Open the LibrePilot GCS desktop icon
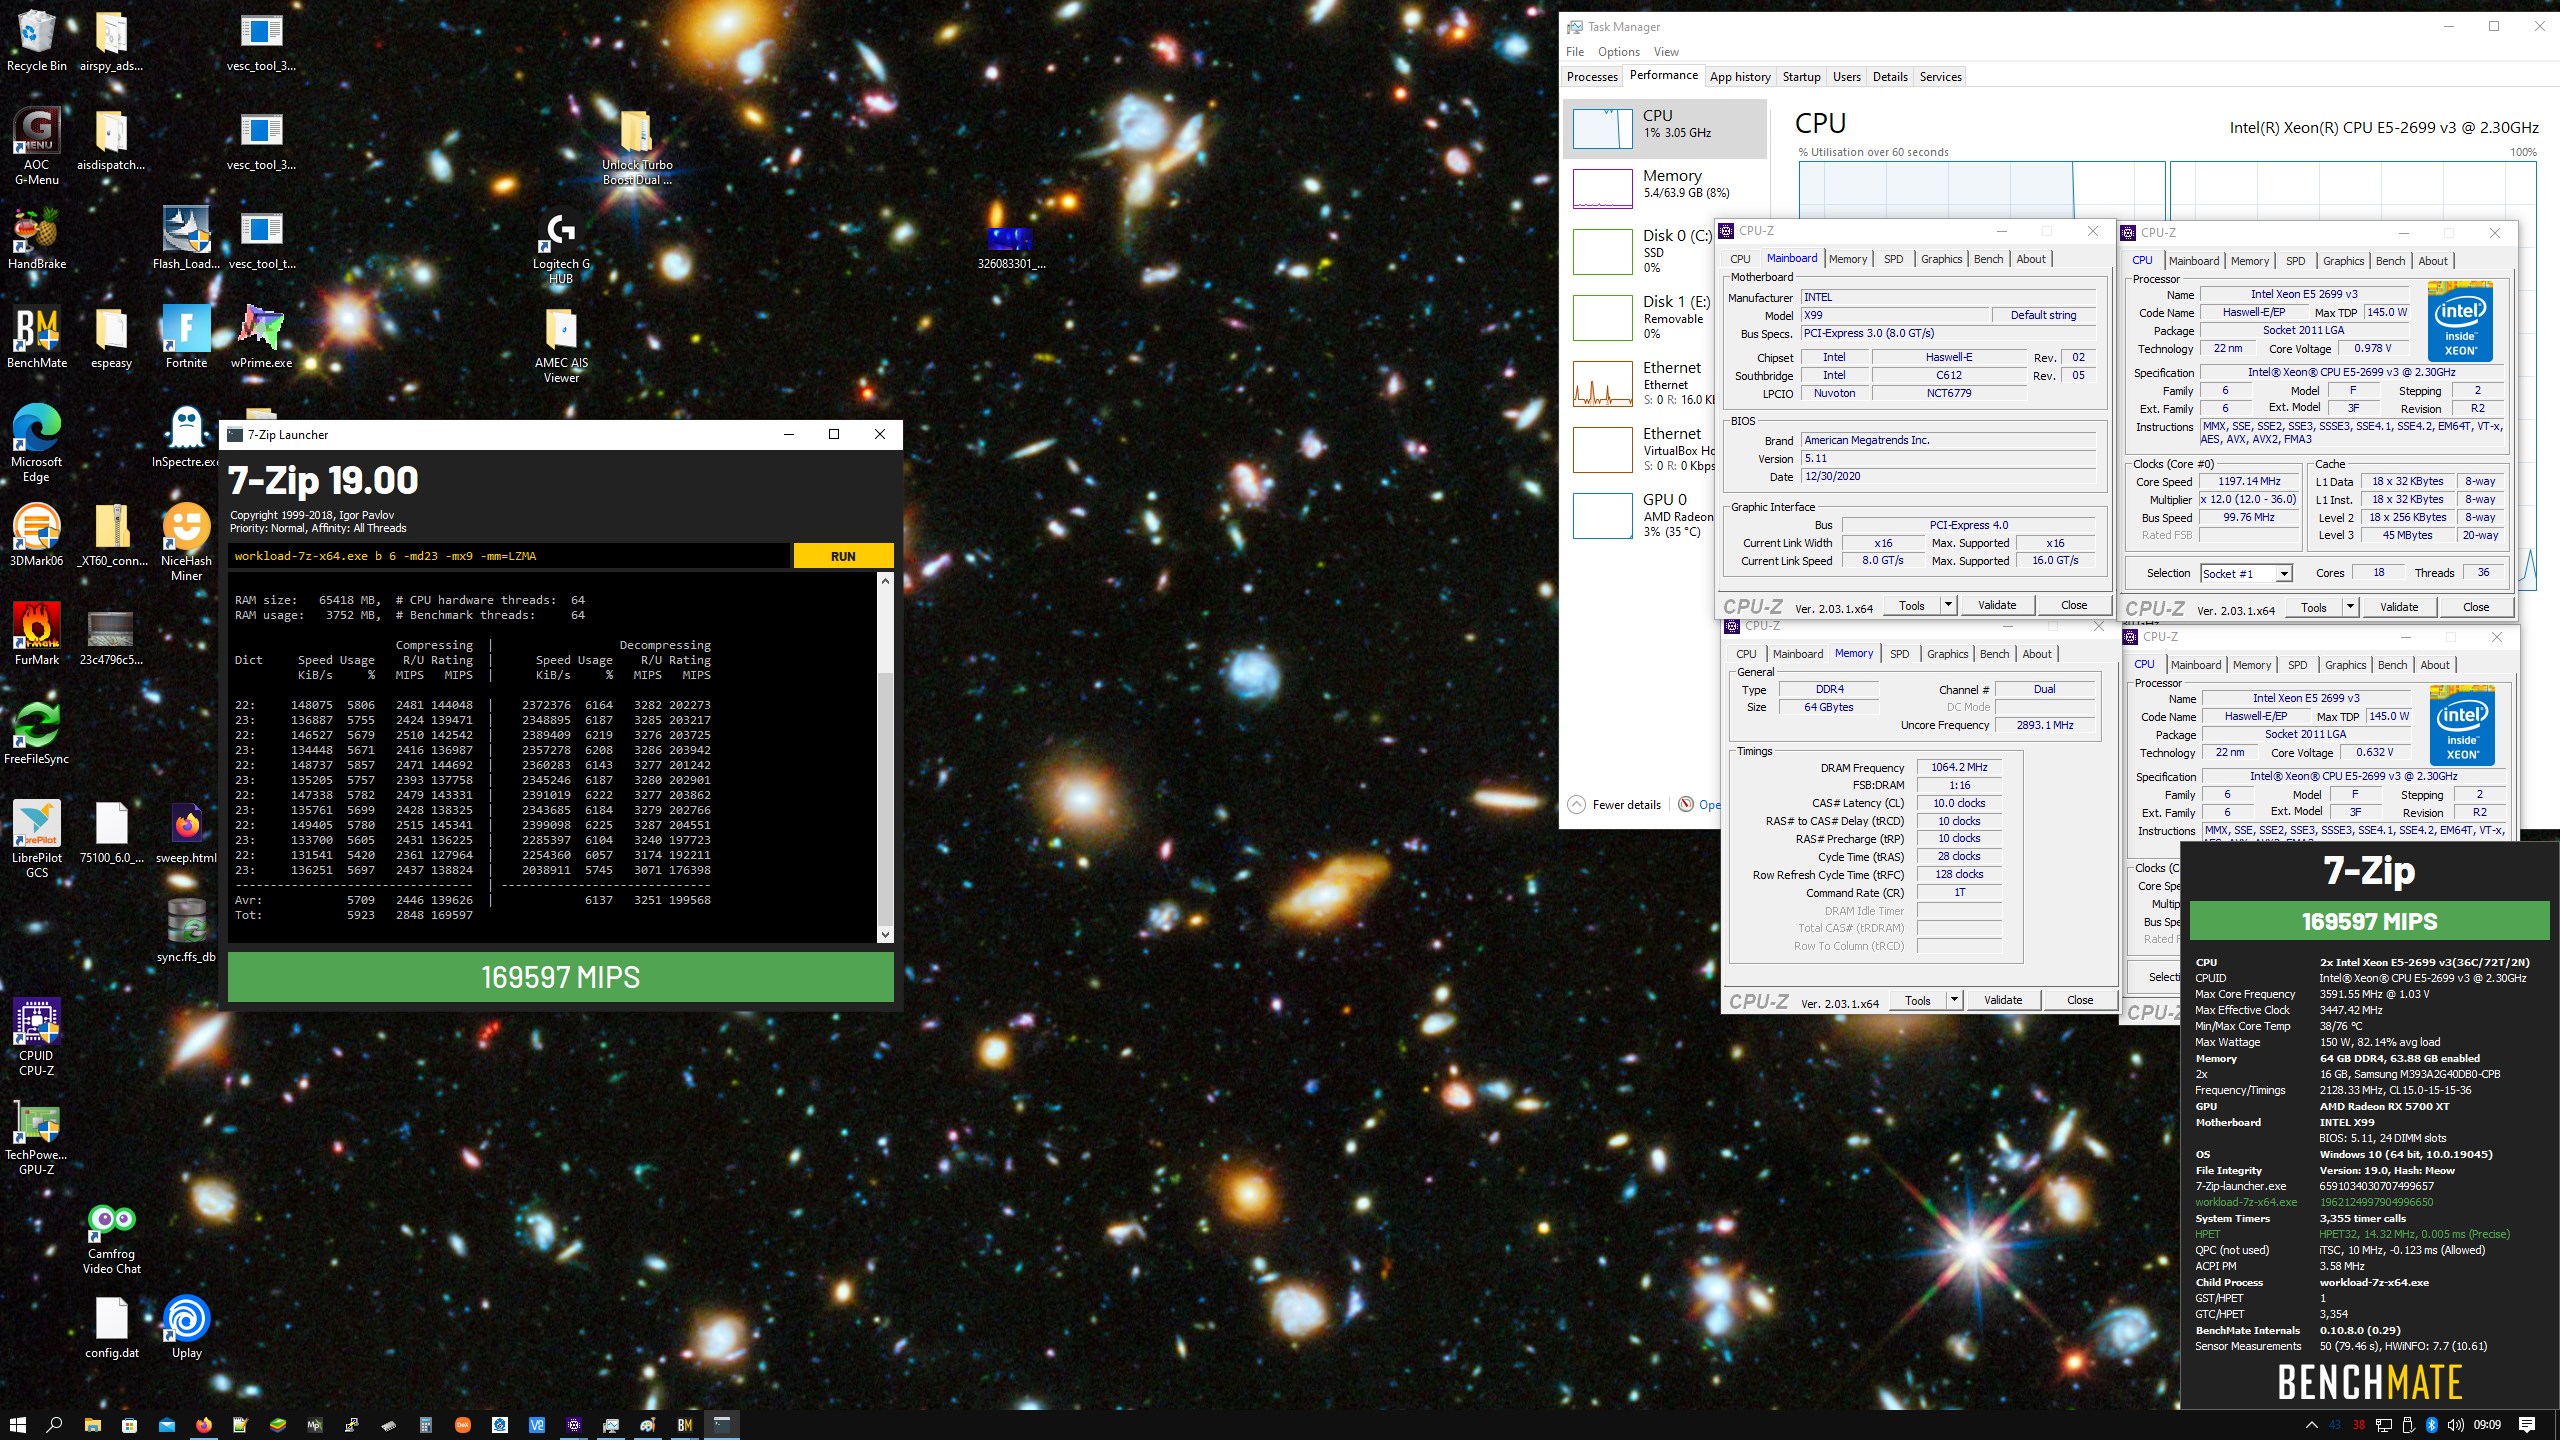The height and width of the screenshot is (1440, 2560). click(x=37, y=839)
